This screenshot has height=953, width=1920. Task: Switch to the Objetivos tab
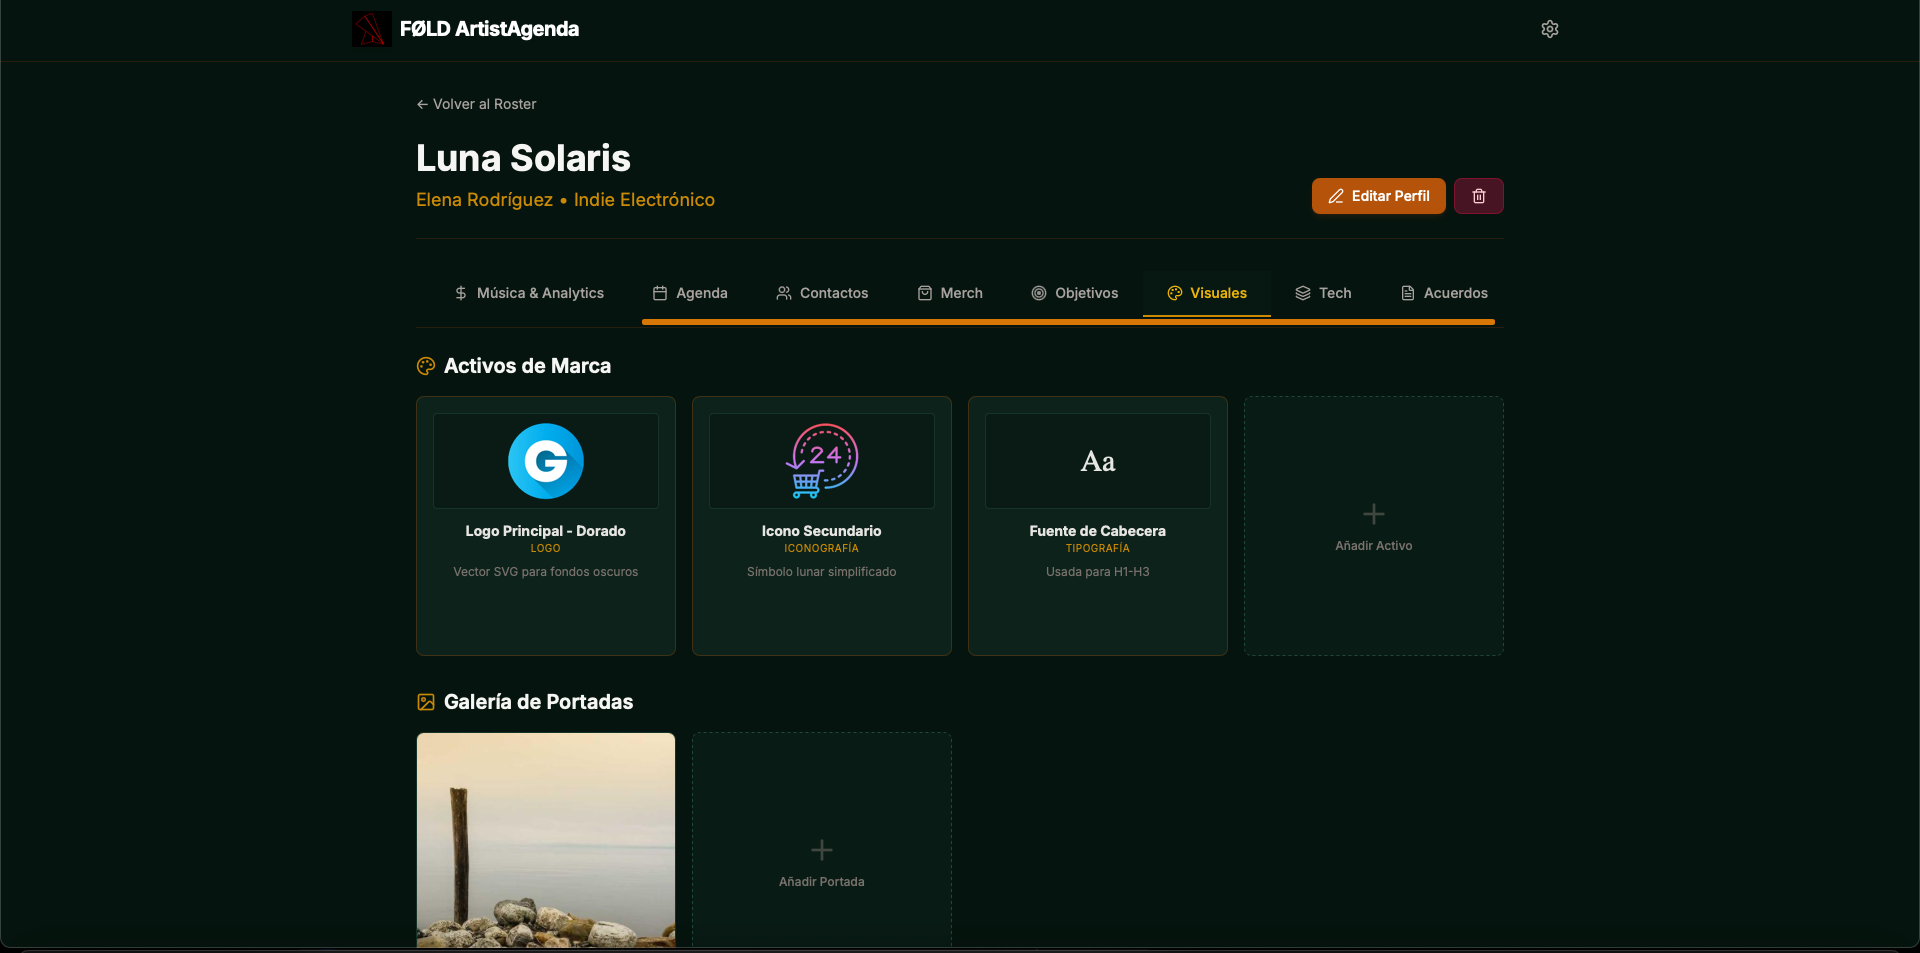[1075, 293]
